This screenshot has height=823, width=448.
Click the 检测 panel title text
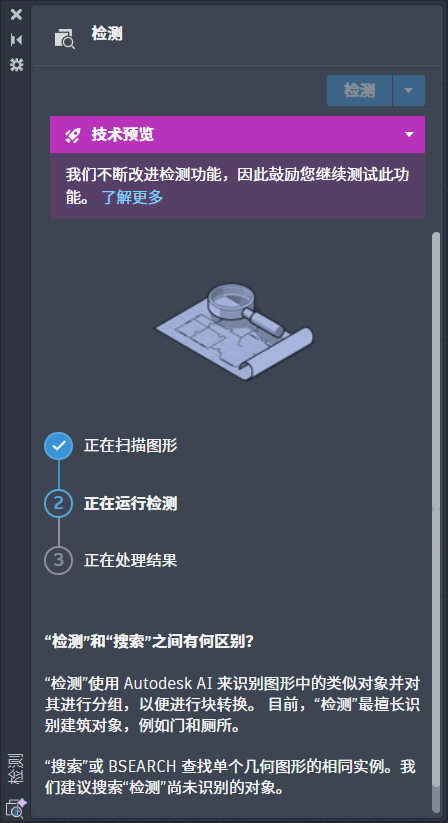click(107, 34)
